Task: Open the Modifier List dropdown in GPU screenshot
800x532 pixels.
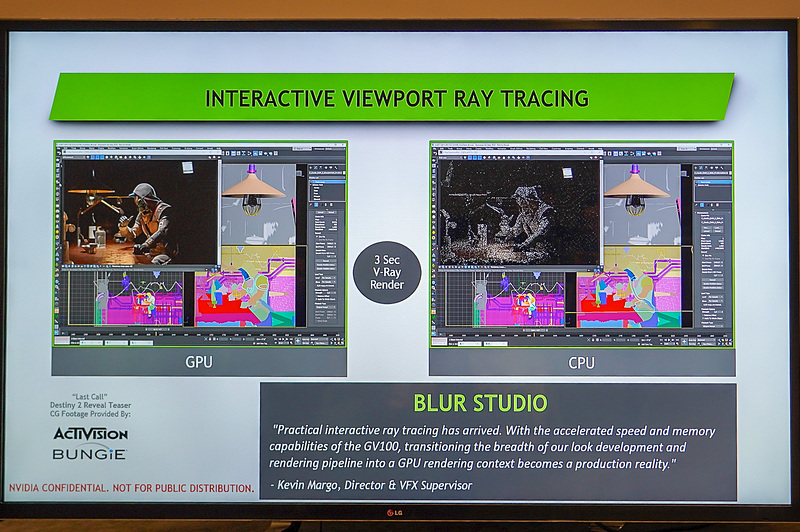Action: [327, 178]
